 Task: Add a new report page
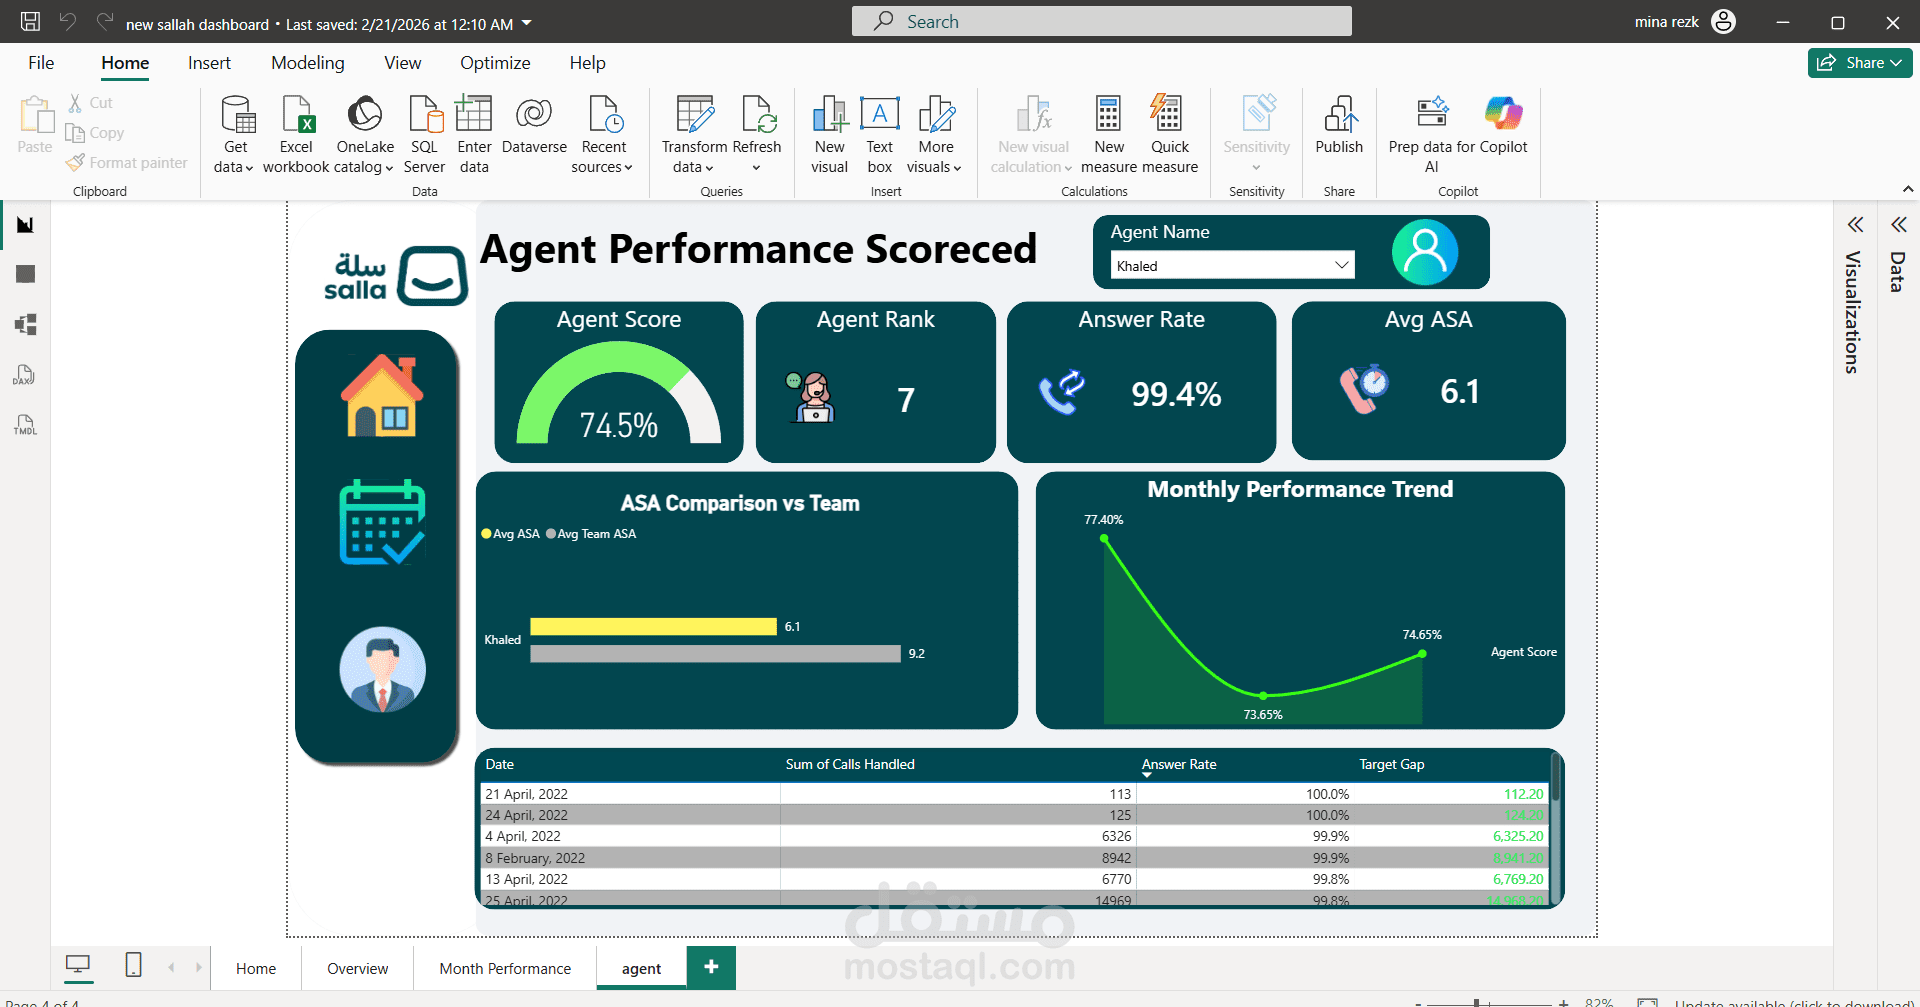(x=711, y=967)
